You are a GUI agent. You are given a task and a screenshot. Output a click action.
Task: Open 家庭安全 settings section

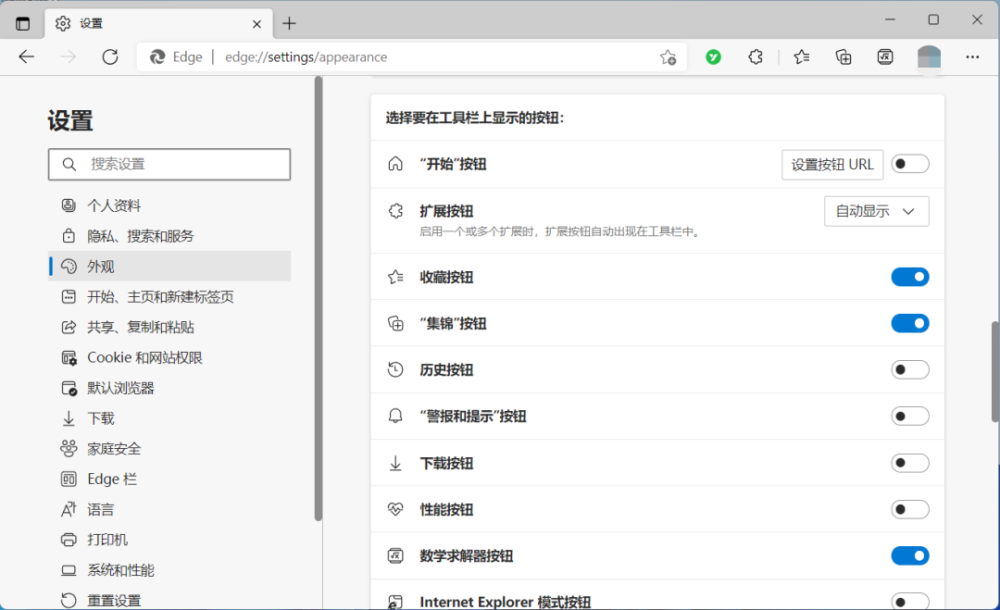(170, 449)
